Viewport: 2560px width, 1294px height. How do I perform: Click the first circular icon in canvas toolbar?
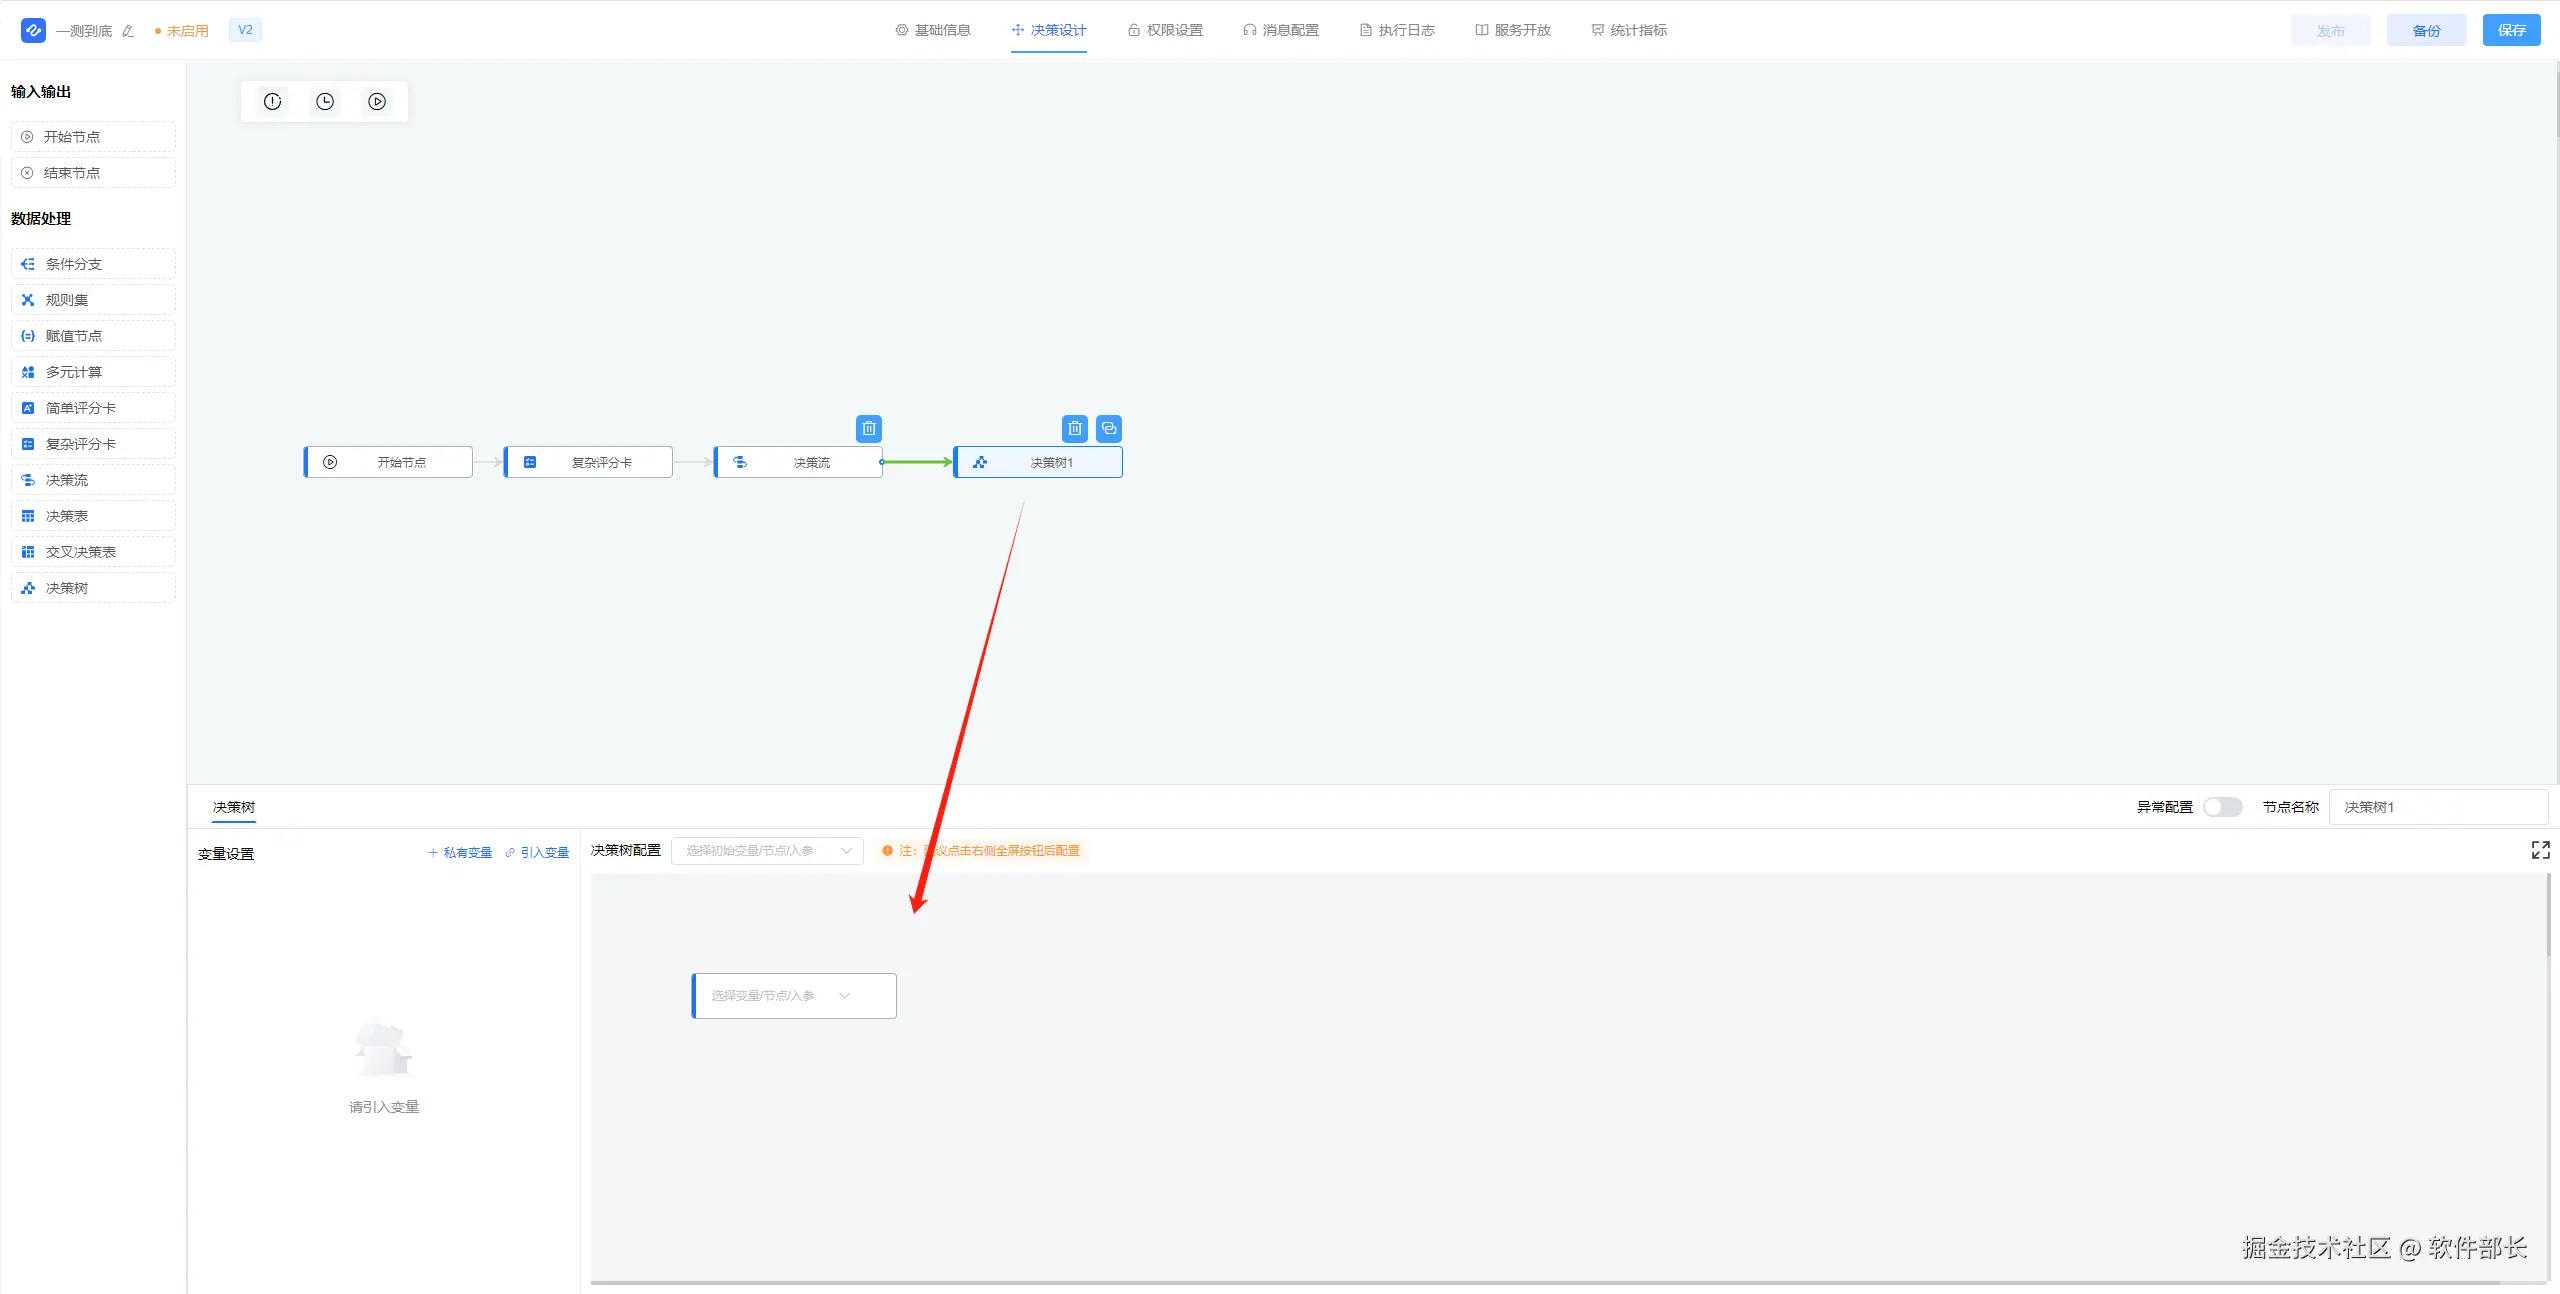pyautogui.click(x=273, y=102)
